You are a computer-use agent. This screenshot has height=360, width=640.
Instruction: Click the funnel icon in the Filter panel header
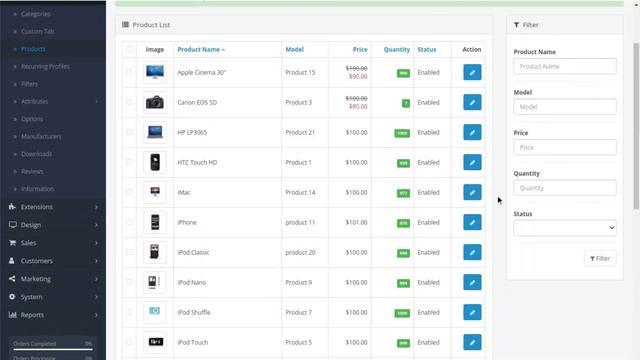point(516,25)
